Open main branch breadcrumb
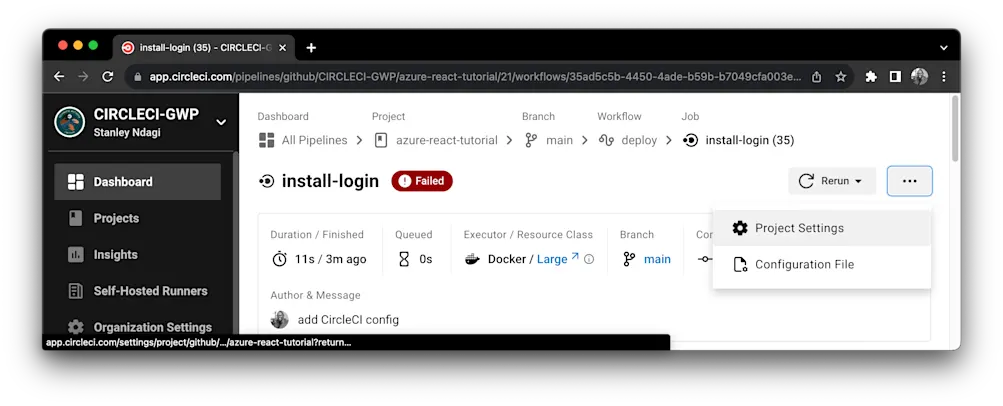This screenshot has height=406, width=1003. tap(559, 140)
